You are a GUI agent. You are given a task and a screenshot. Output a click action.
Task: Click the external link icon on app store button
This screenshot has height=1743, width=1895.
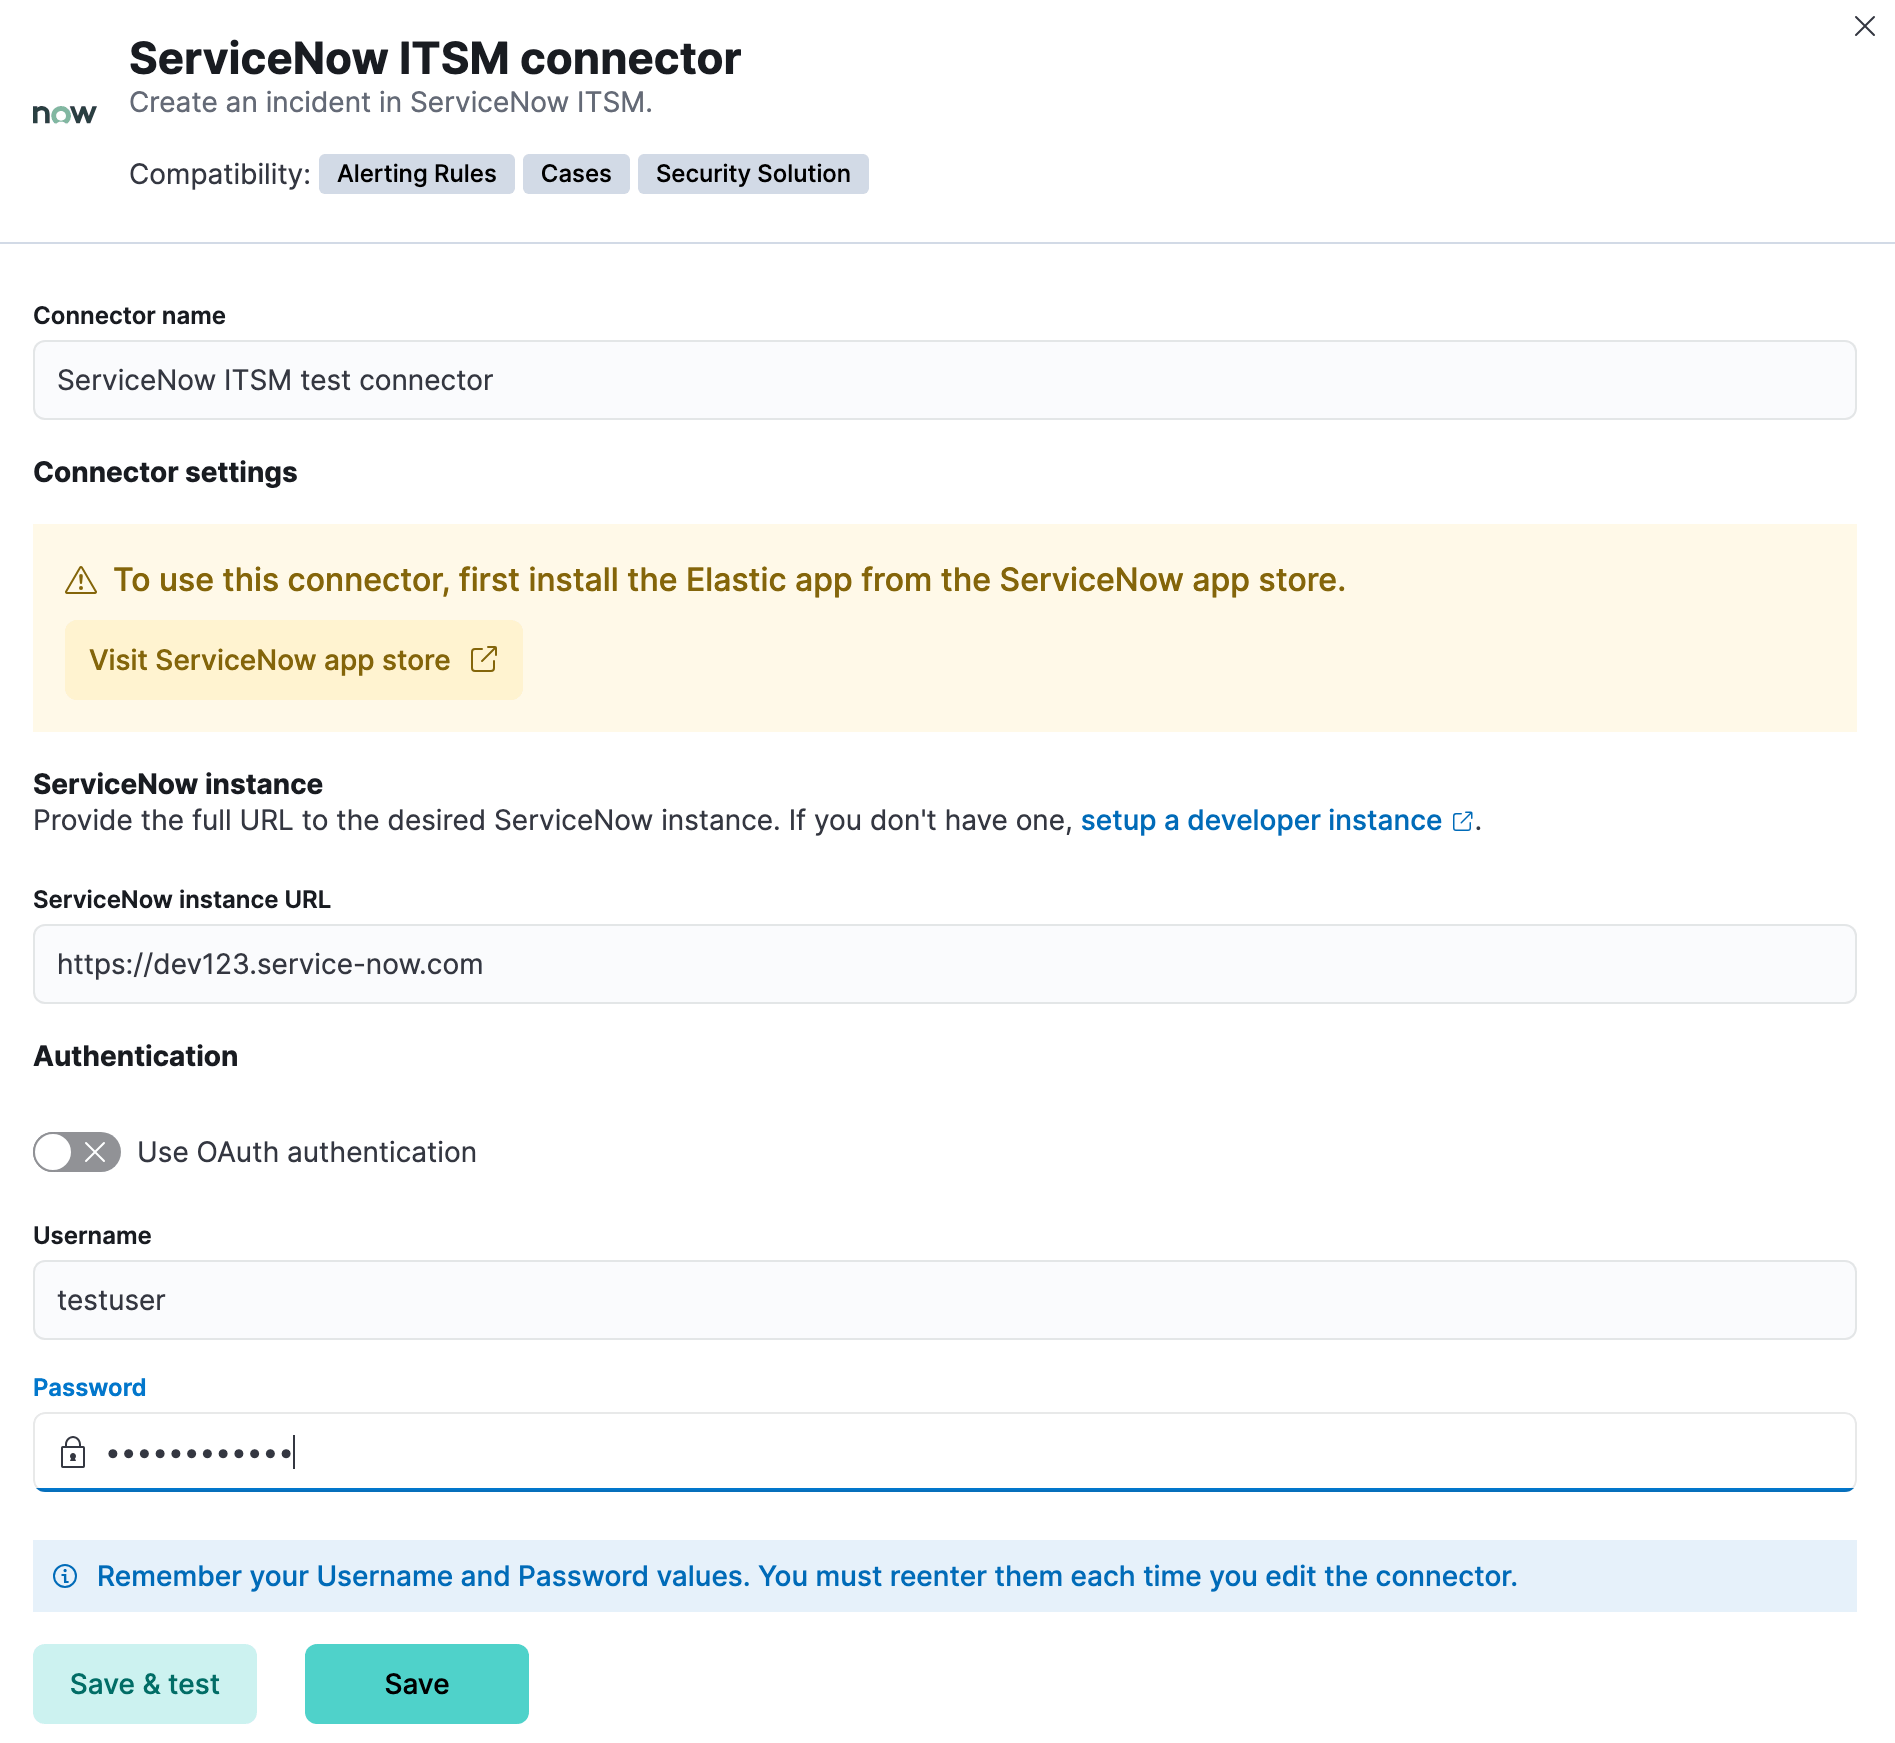coord(484,659)
